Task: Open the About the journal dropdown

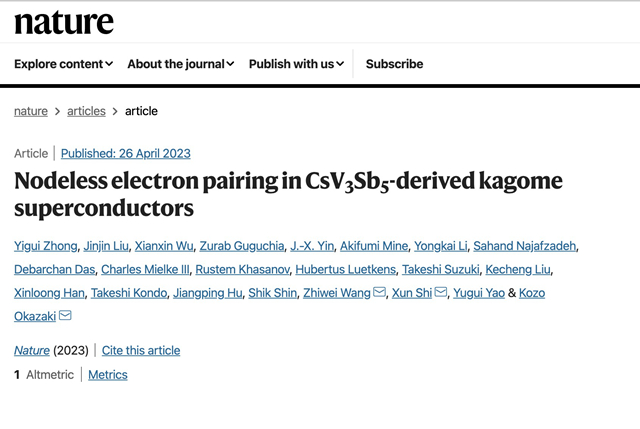Action: pos(180,64)
